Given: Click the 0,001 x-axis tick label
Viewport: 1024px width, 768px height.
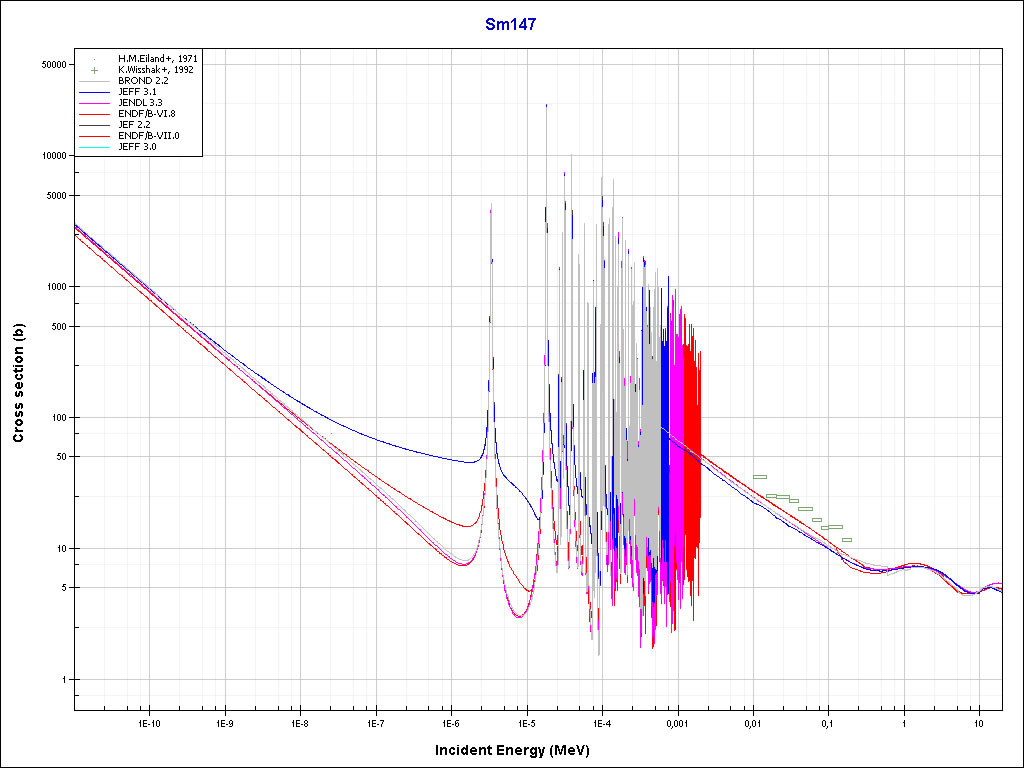Looking at the screenshot, I should (677, 722).
